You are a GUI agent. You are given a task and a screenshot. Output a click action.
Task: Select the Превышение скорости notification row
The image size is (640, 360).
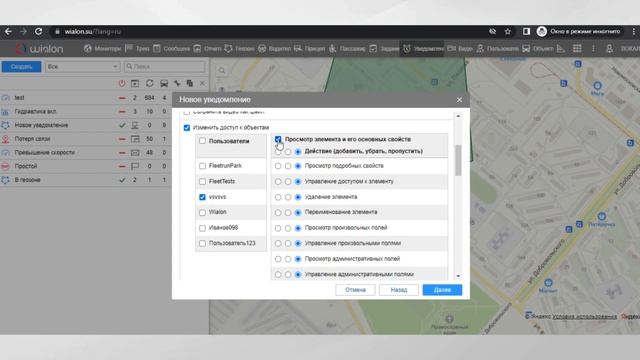[86, 153]
